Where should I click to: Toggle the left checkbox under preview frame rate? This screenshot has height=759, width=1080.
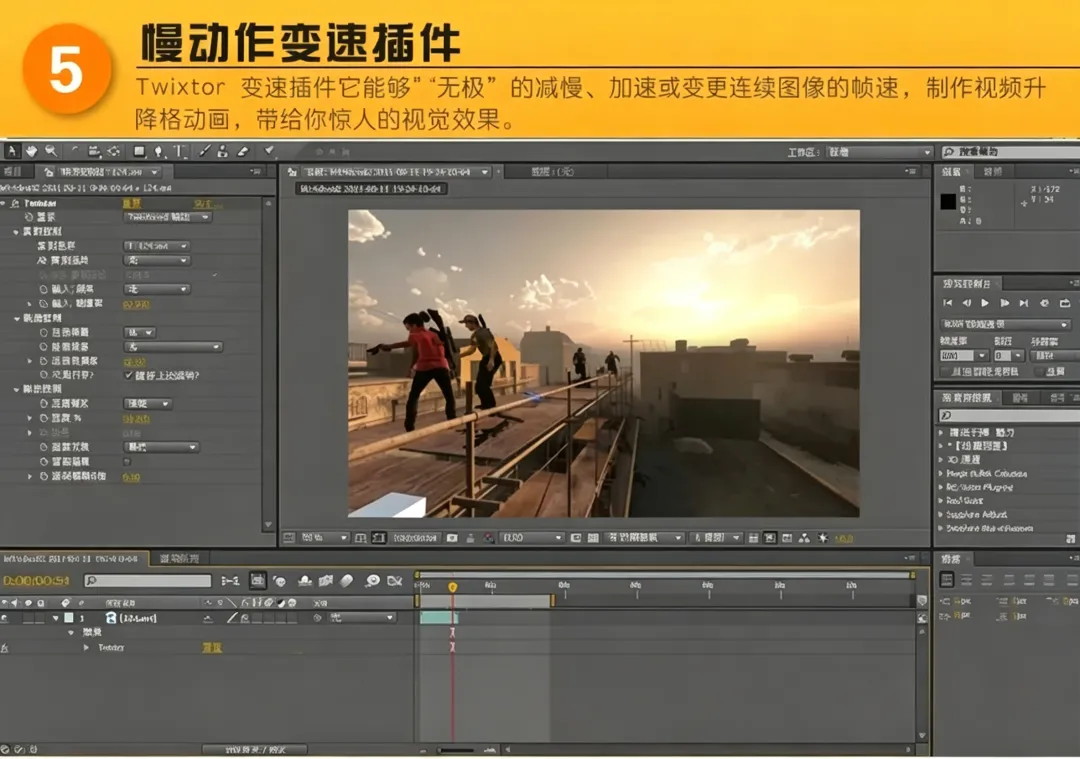tap(945, 372)
